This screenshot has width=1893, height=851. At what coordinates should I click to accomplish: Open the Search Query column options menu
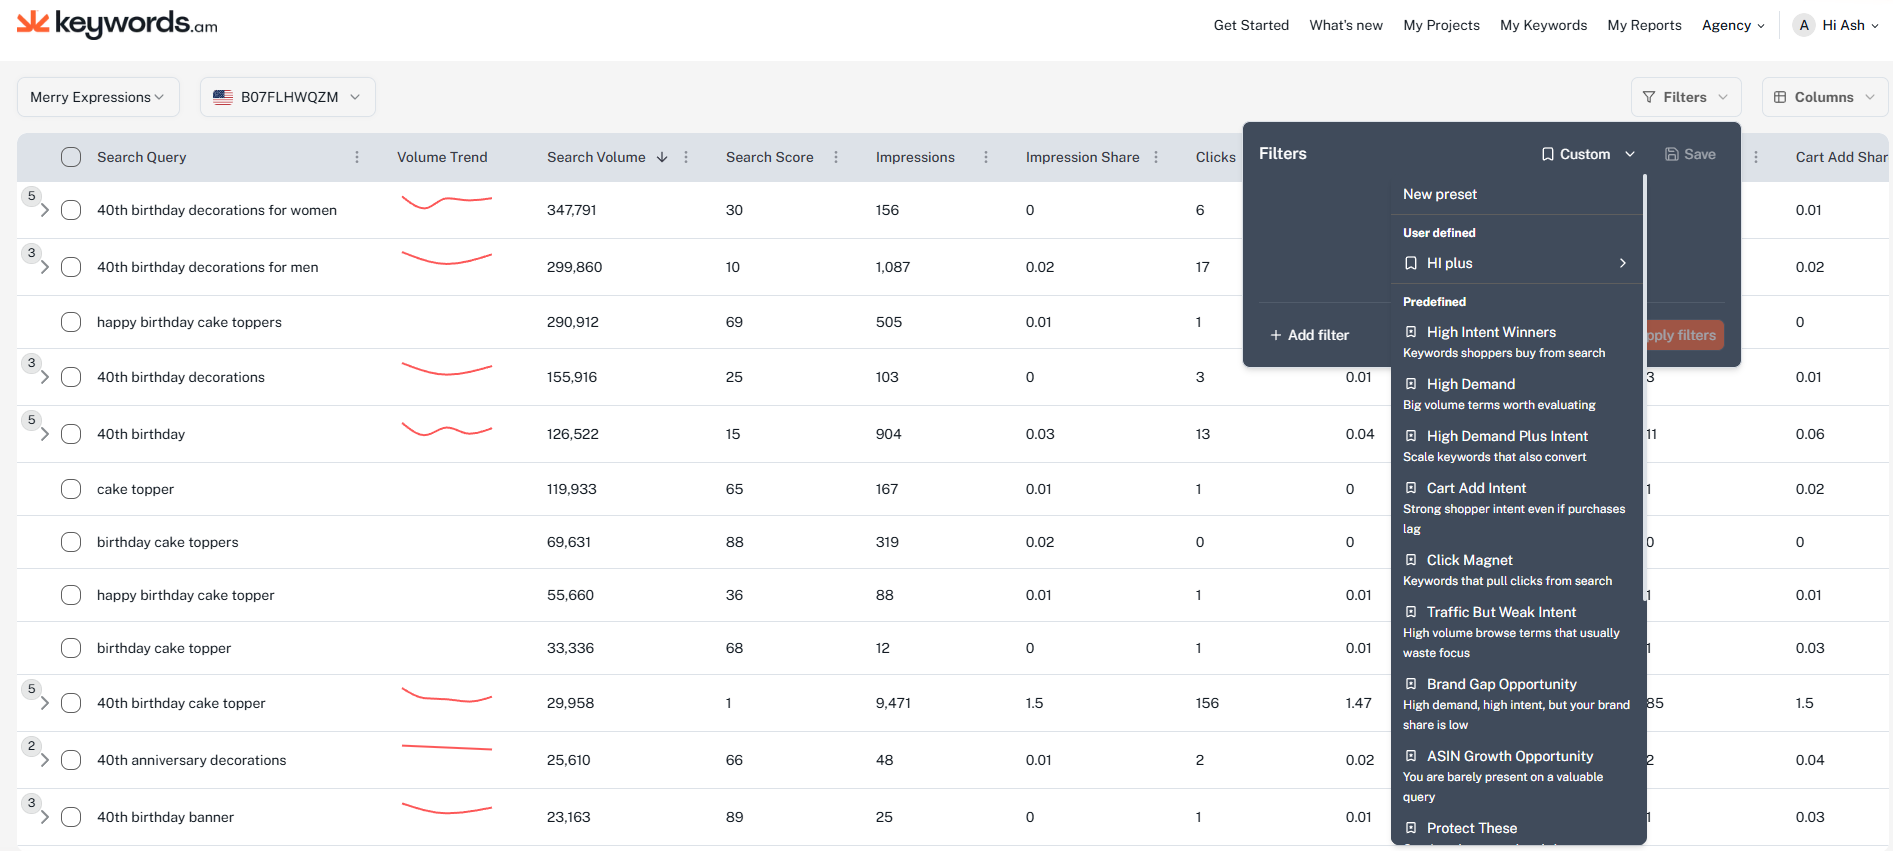click(x=357, y=157)
